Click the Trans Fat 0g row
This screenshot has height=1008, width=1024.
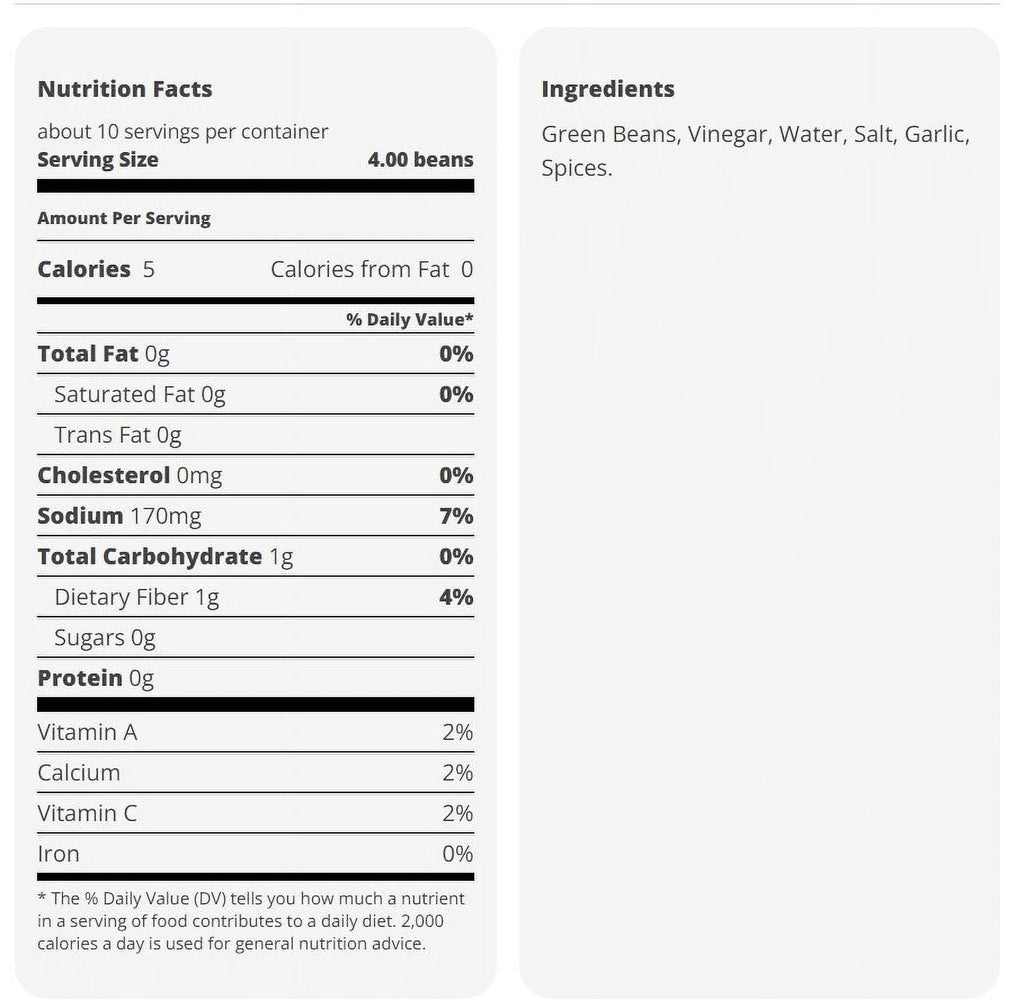pyautogui.click(x=255, y=435)
